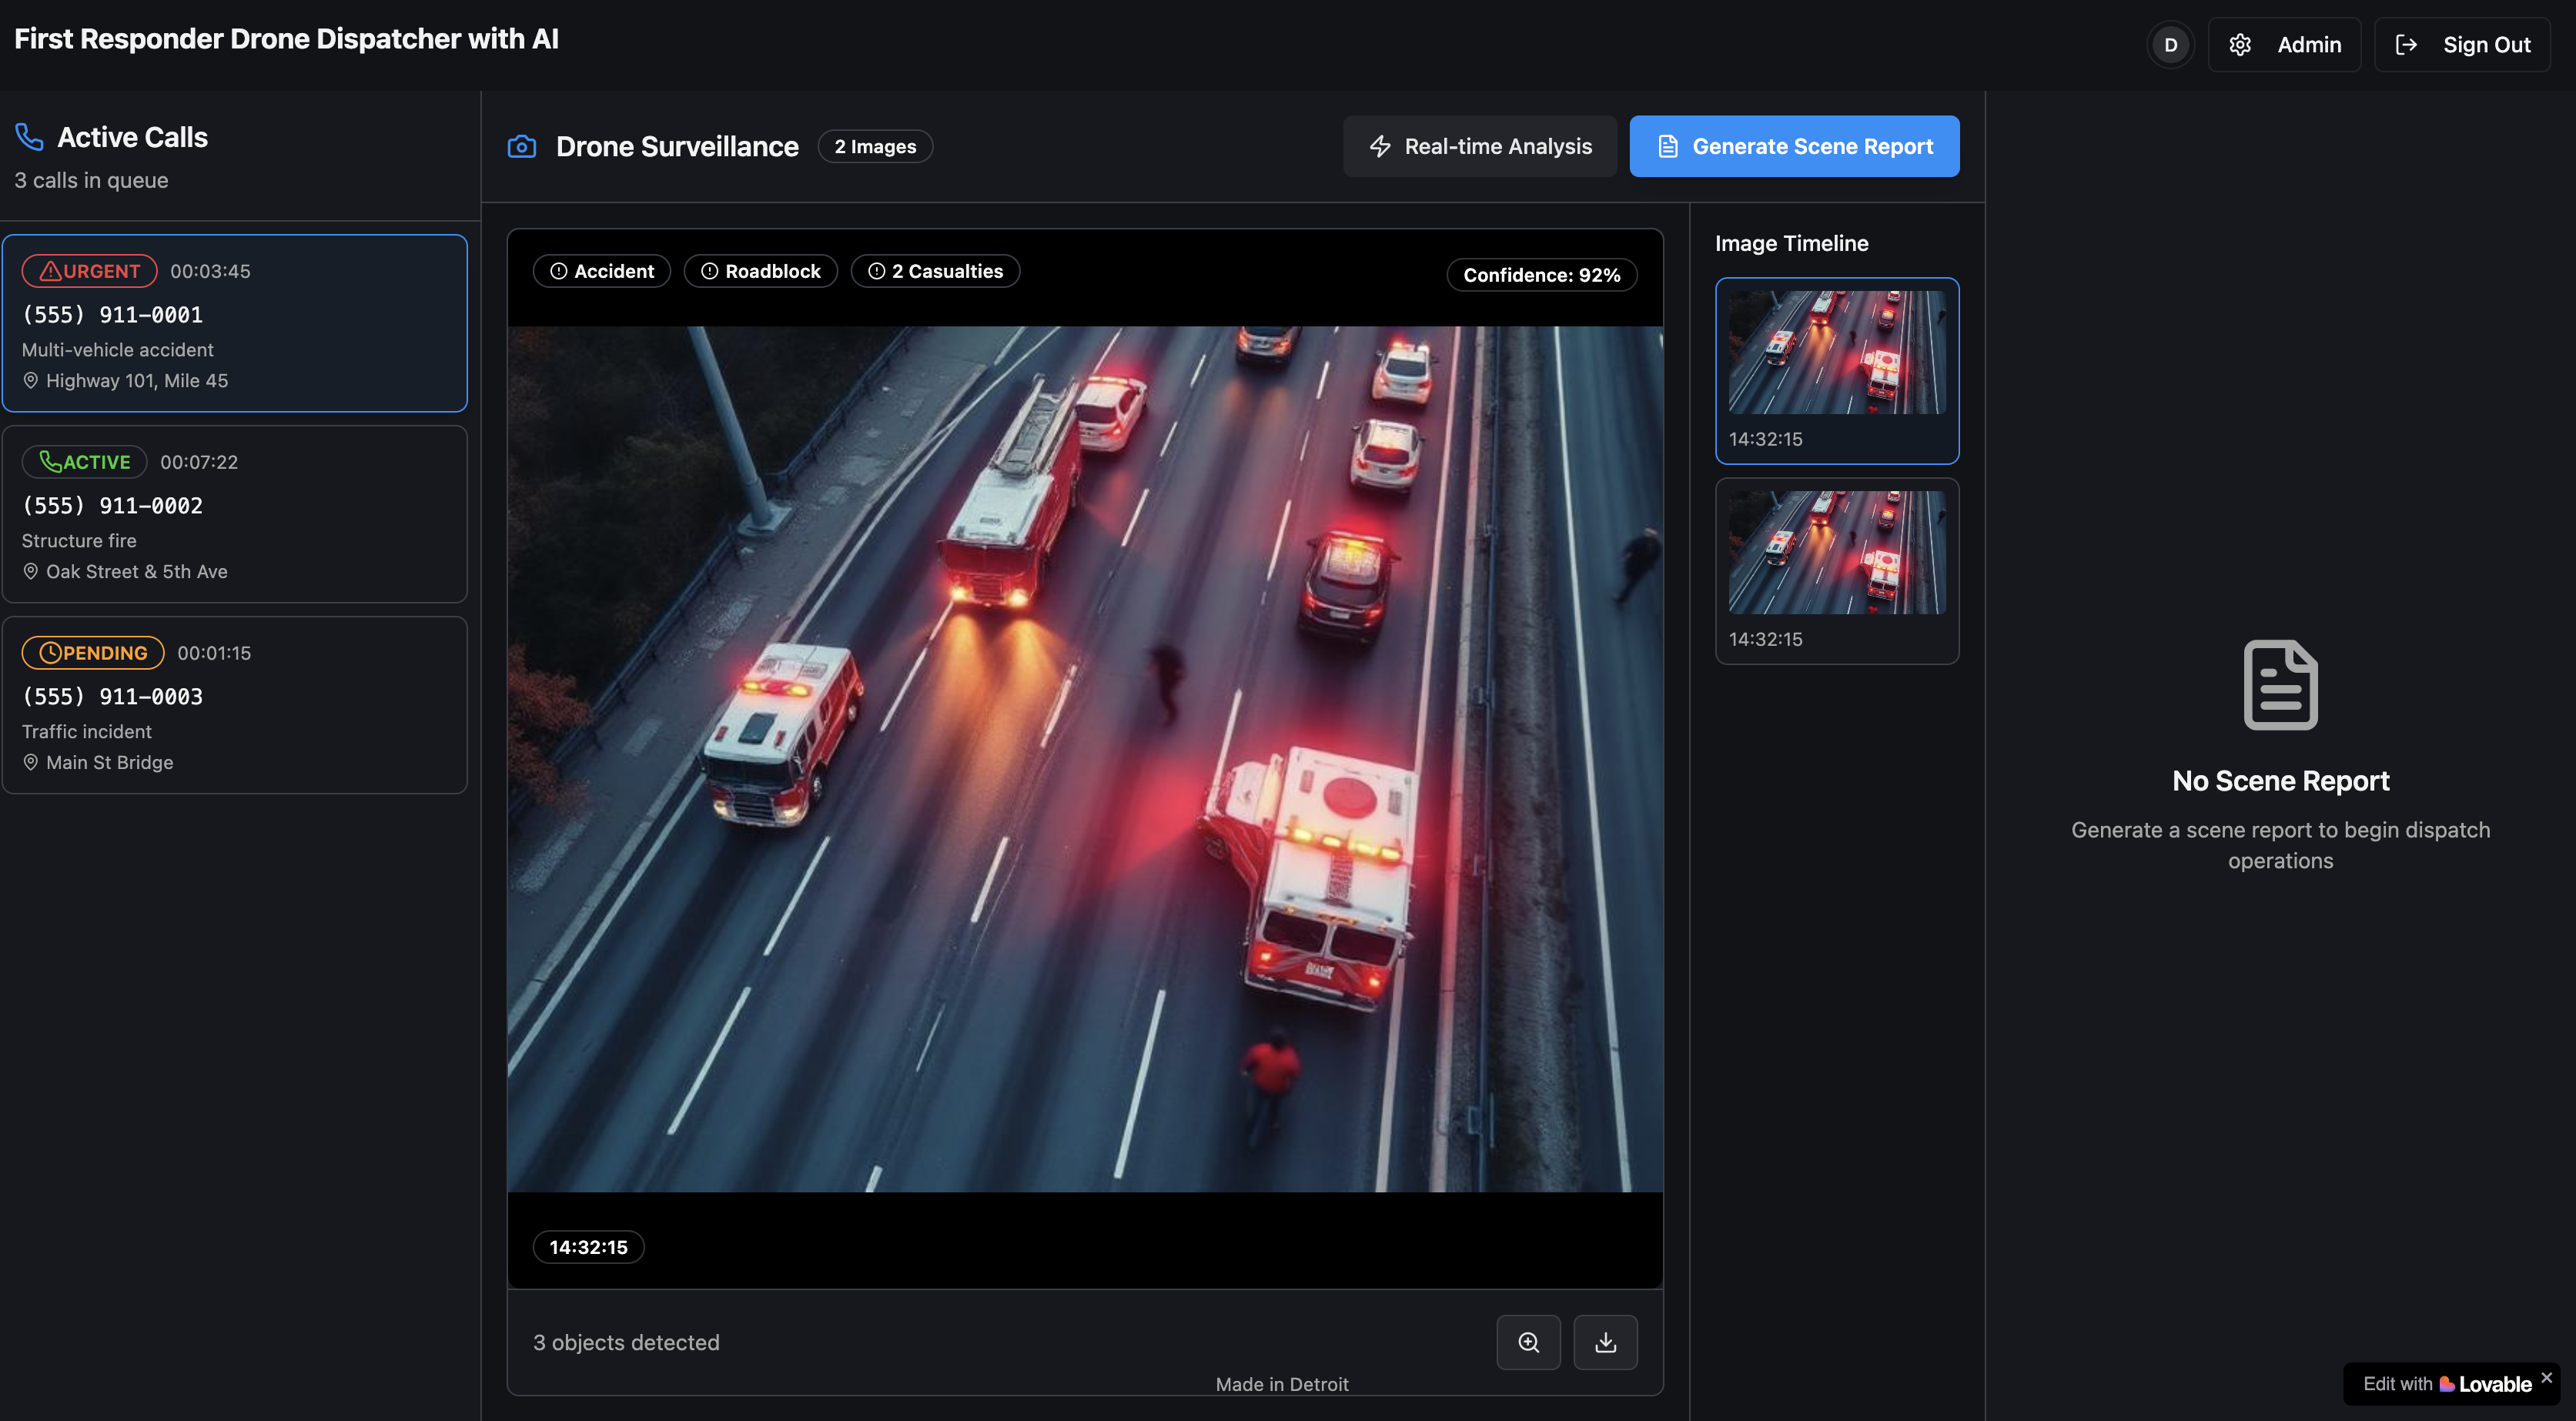Click the Accident tag badge
The image size is (2576, 1421).
[x=602, y=271]
